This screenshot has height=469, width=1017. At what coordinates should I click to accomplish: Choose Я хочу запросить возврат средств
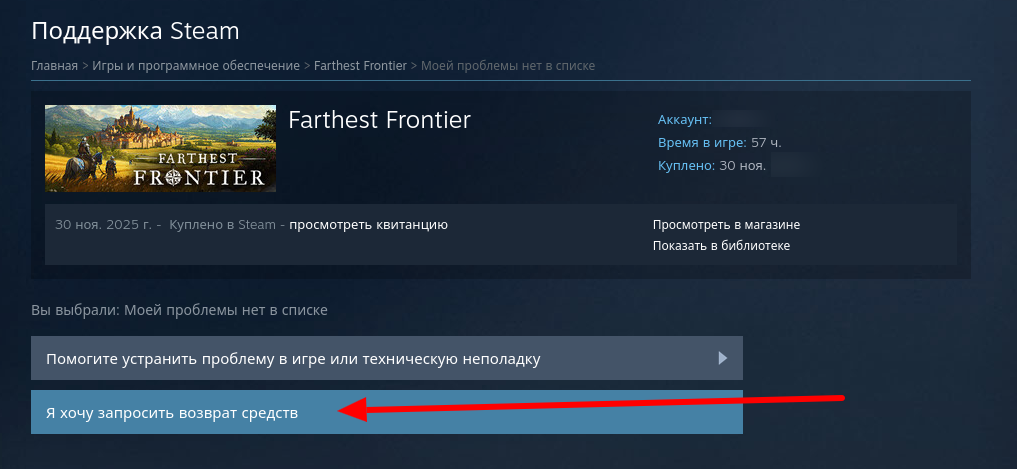click(387, 413)
